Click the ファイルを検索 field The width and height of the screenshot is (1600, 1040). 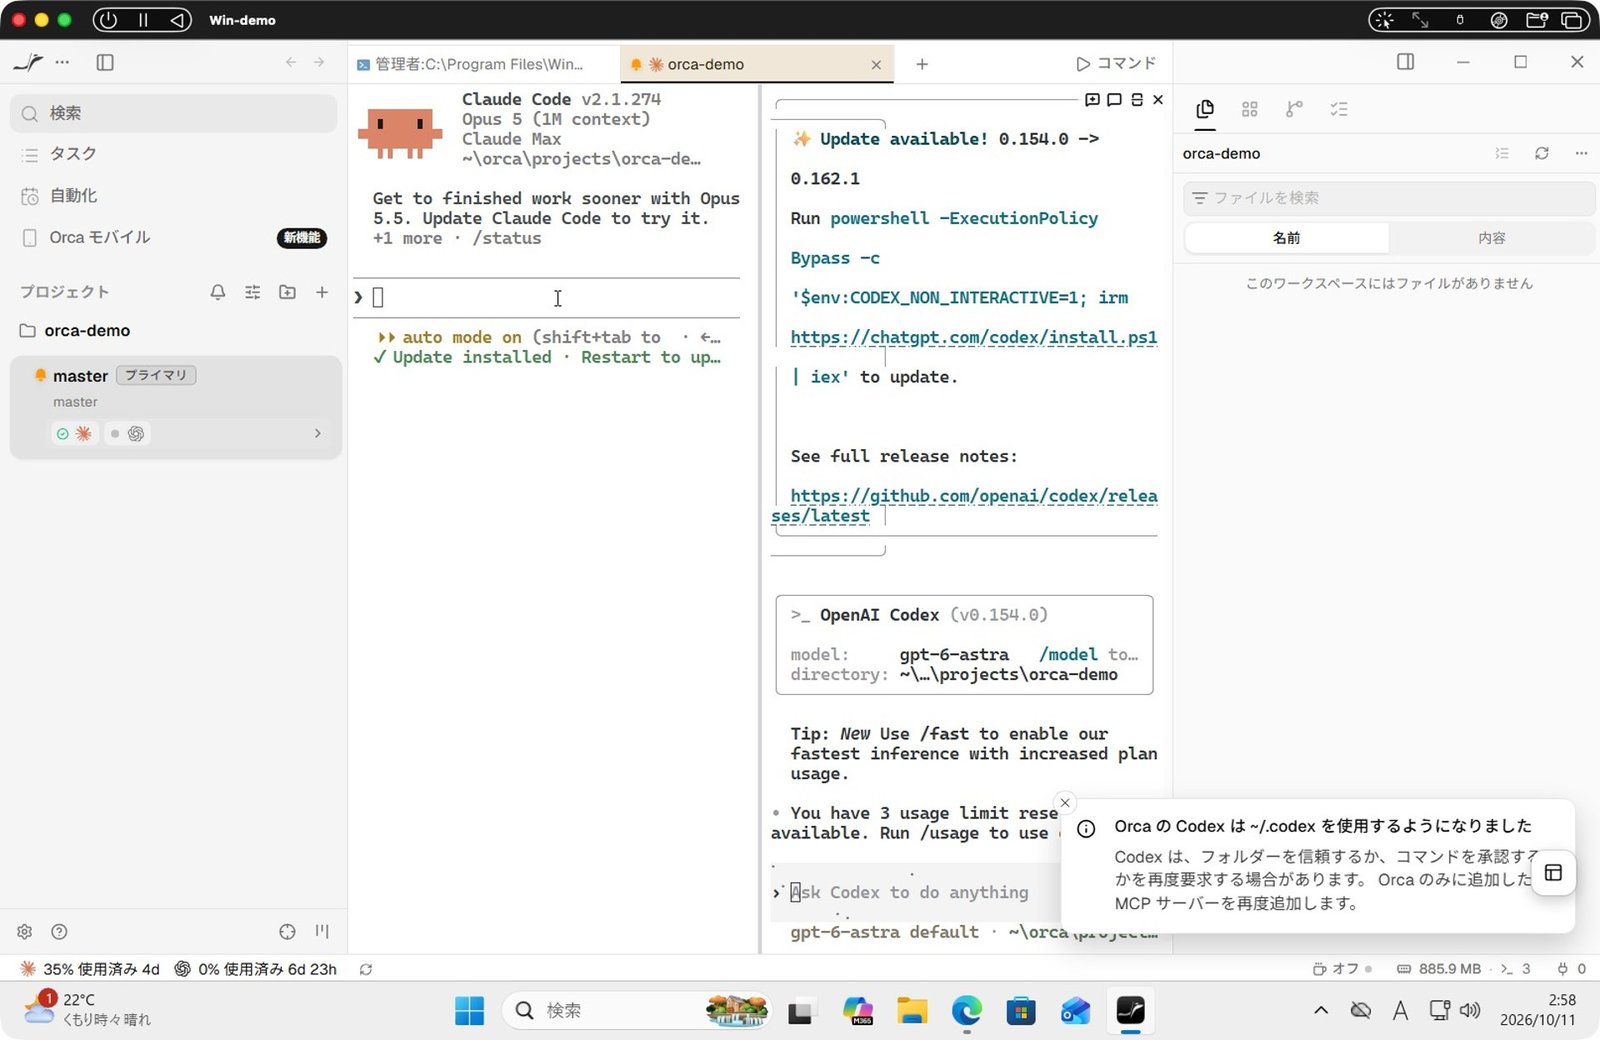[1389, 198]
